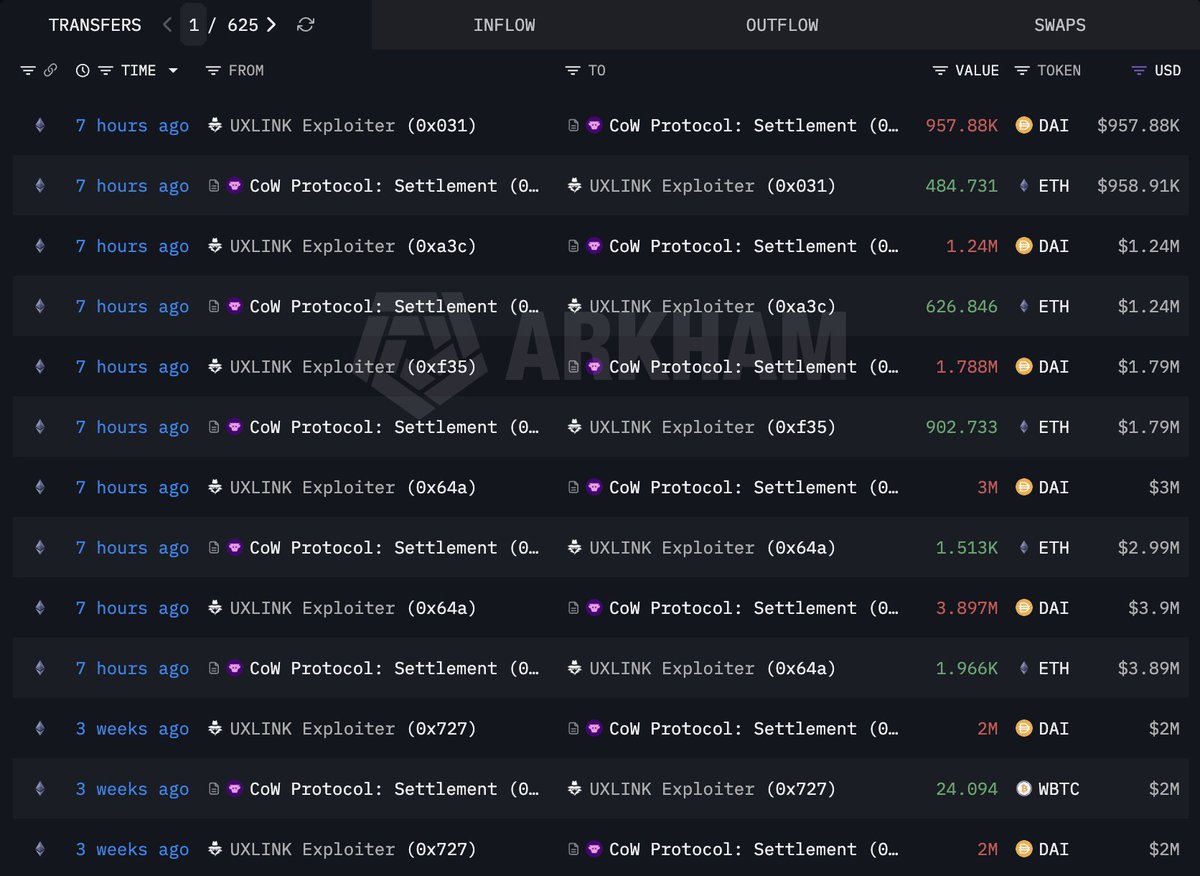The height and width of the screenshot is (876, 1200).
Task: Open the SWAPS tab
Action: [x=1060, y=25]
